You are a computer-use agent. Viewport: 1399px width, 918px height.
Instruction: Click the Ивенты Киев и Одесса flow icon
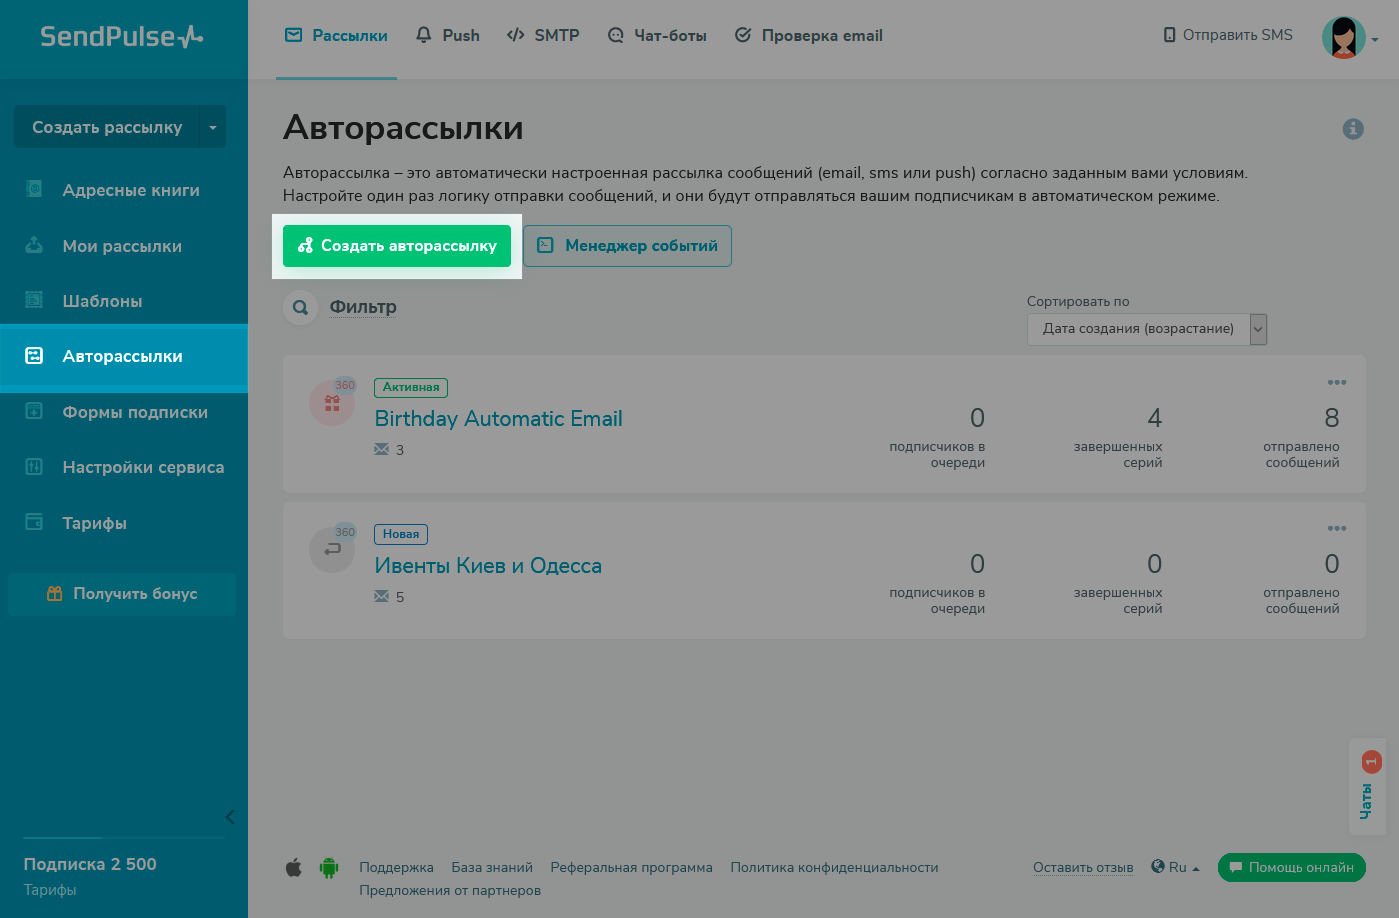[332, 549]
